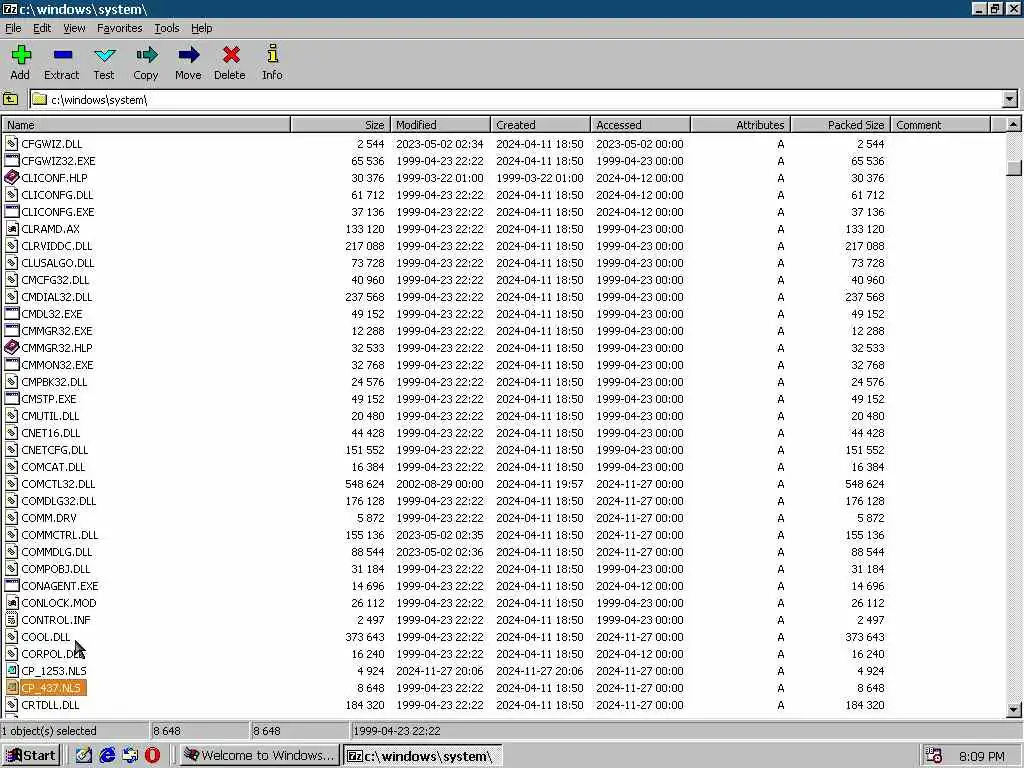Launch Internet Explorer from quick launch
The image size is (1024, 768).
pyautogui.click(x=107, y=755)
